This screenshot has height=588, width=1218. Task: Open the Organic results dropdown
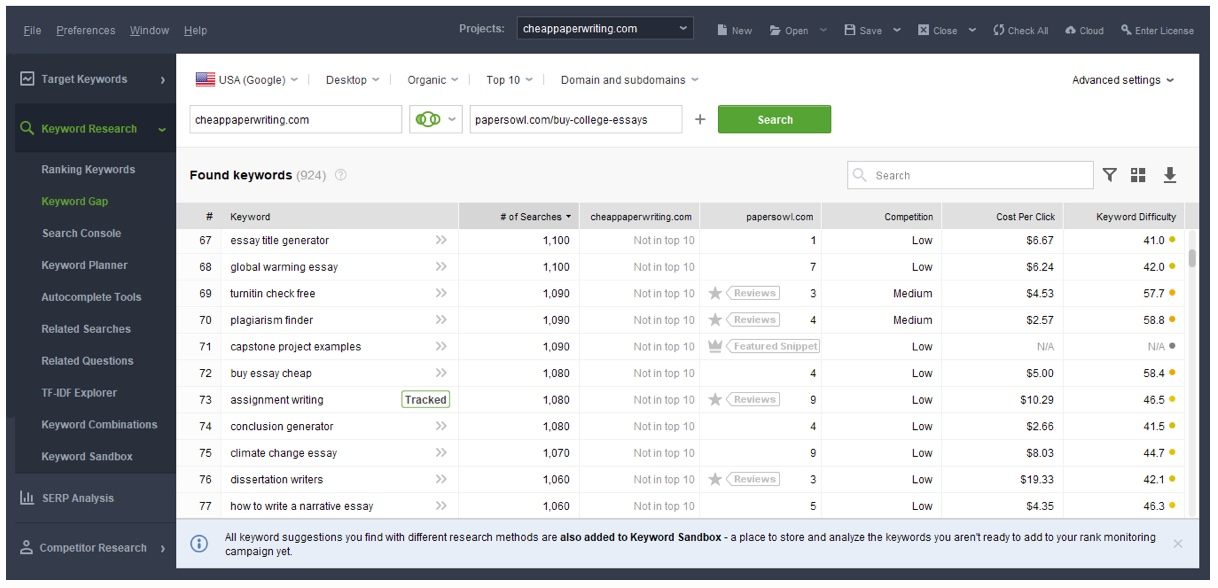click(433, 80)
